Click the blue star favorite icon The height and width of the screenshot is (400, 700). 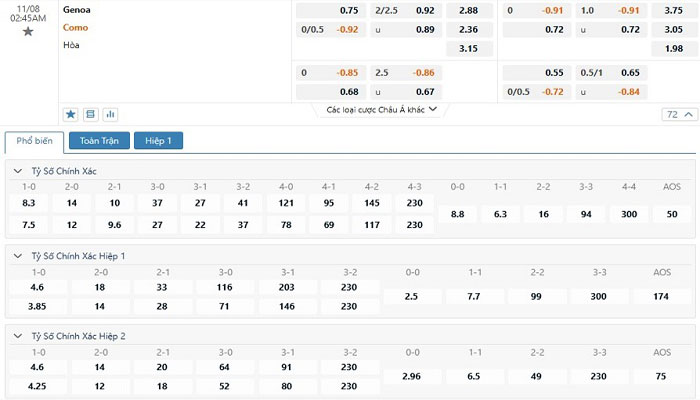(71, 115)
